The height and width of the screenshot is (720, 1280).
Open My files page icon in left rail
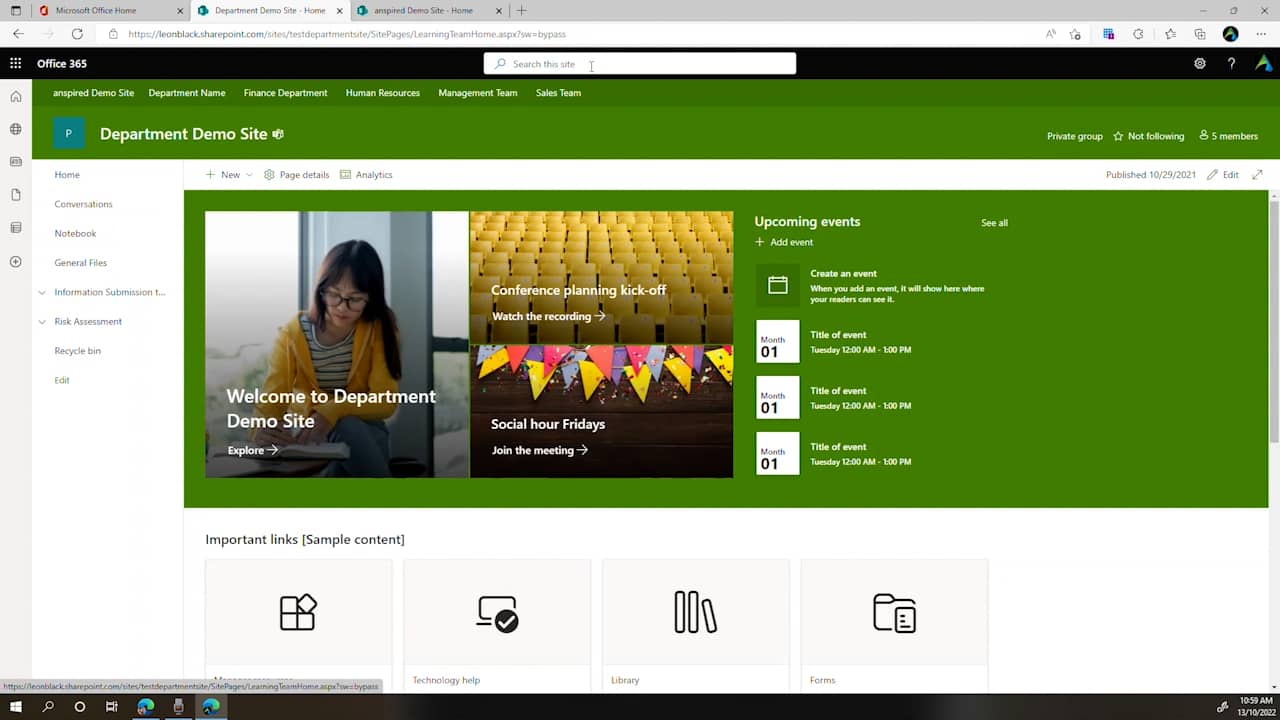15,195
